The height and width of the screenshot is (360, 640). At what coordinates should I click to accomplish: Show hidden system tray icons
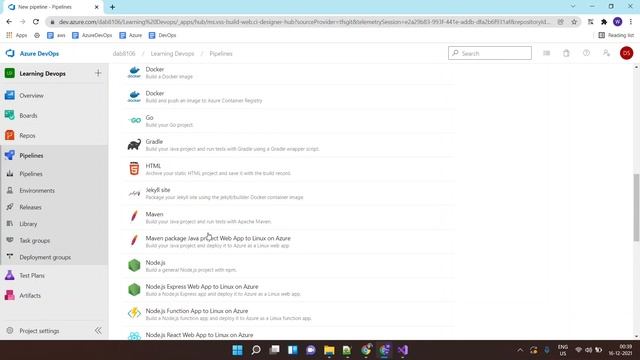point(520,350)
